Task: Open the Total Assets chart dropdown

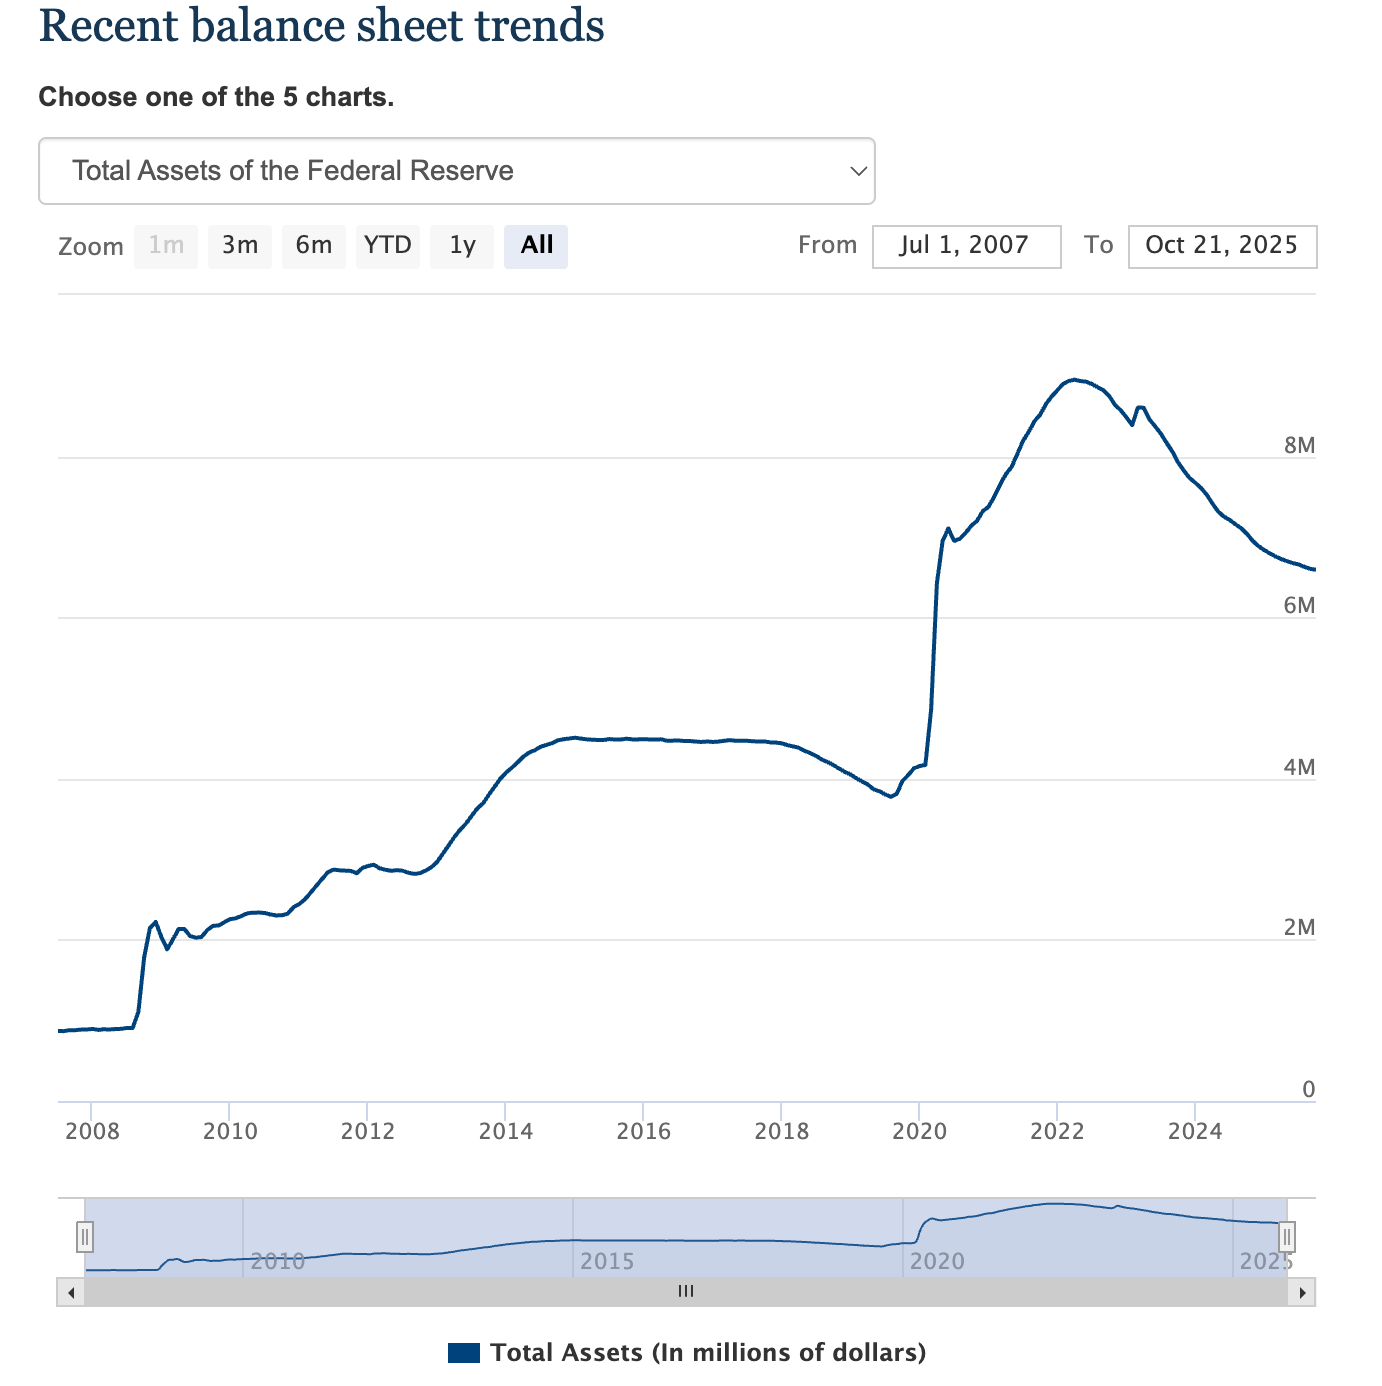Action: (456, 171)
